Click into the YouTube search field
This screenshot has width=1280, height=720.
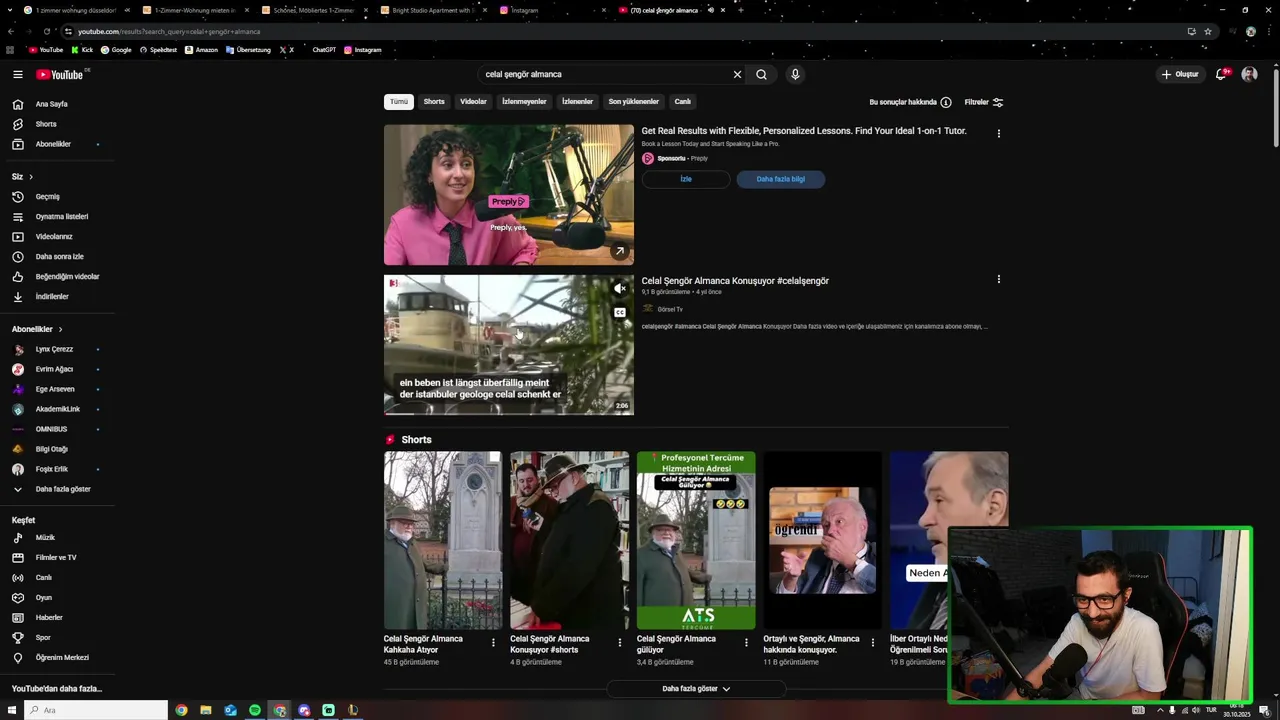605,74
